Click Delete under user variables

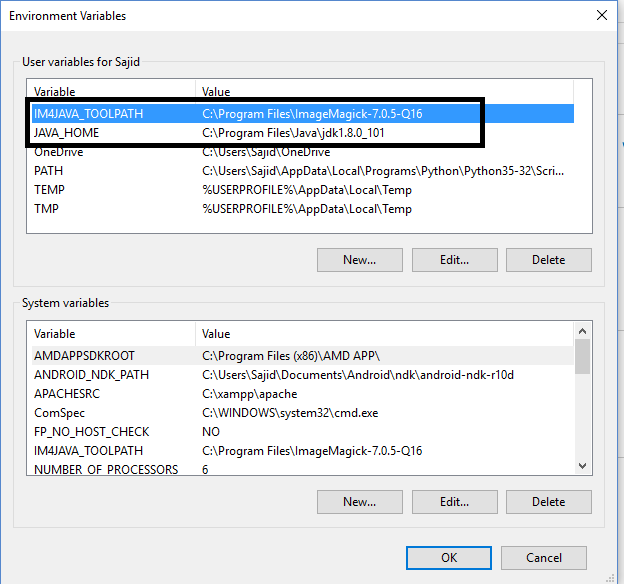[x=549, y=260]
